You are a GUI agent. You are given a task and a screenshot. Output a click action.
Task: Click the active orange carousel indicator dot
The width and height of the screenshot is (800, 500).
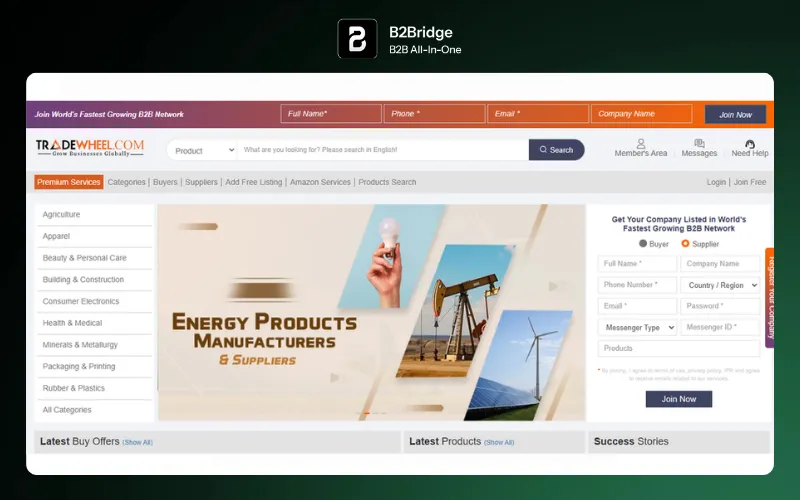(367, 413)
